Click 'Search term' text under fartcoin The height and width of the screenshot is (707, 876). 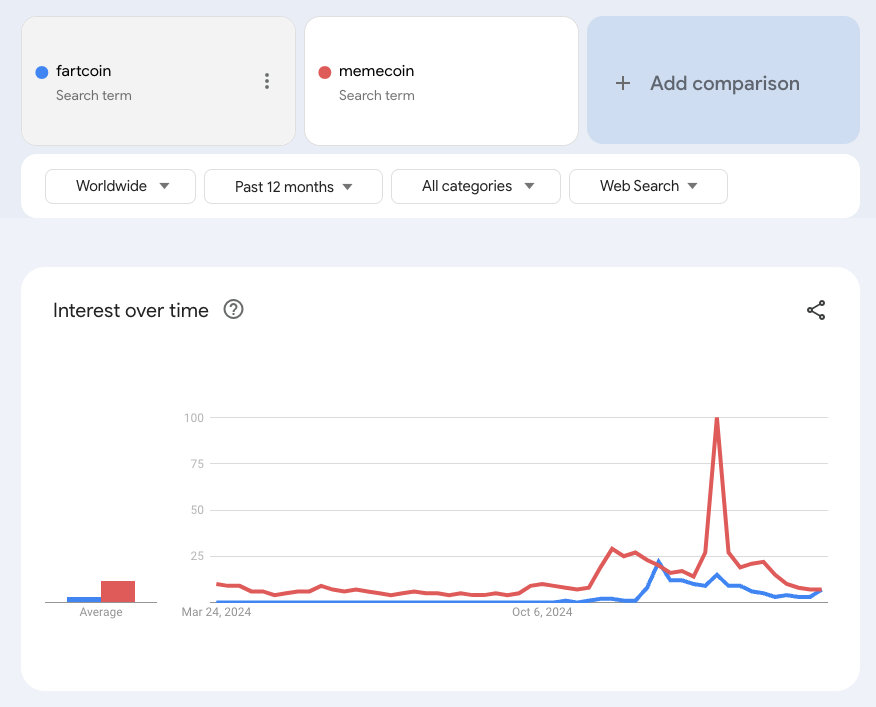(x=94, y=96)
